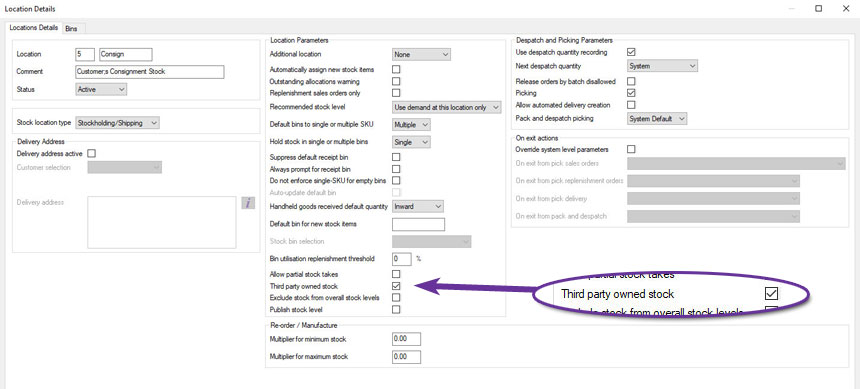Switch to the Bins tab

tap(71, 29)
